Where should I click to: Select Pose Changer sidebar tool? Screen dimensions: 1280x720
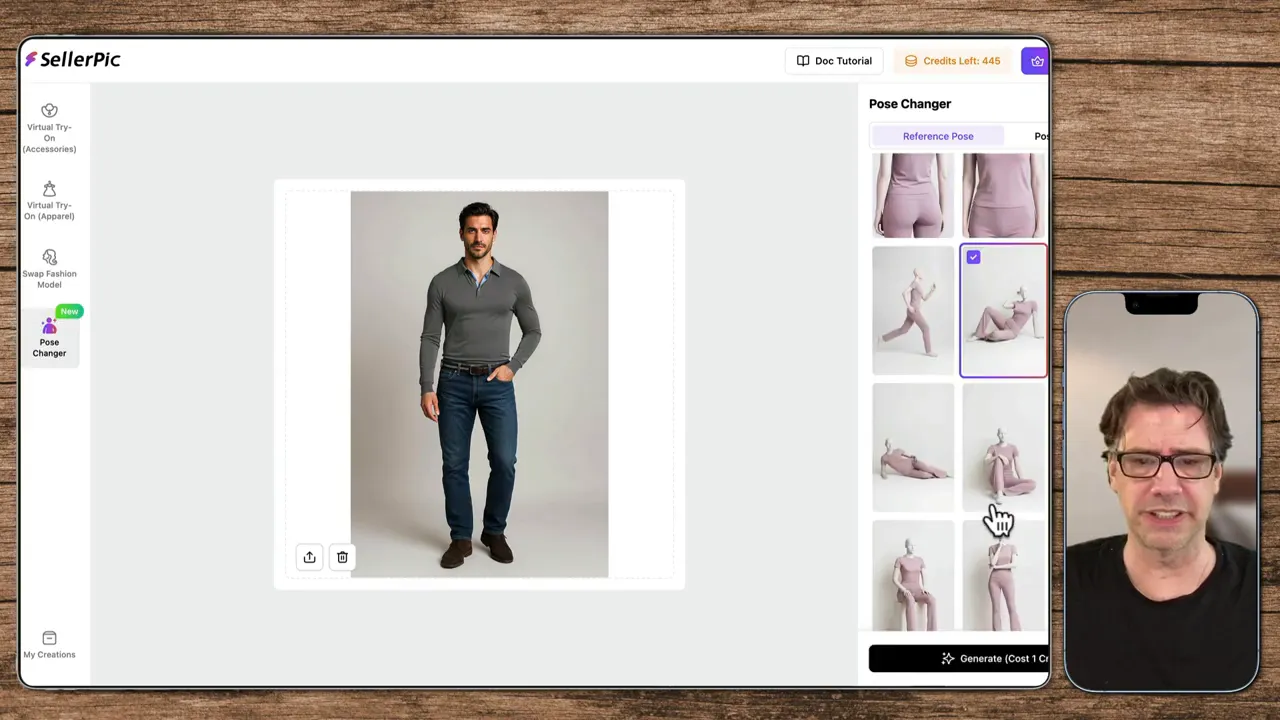tap(49, 337)
